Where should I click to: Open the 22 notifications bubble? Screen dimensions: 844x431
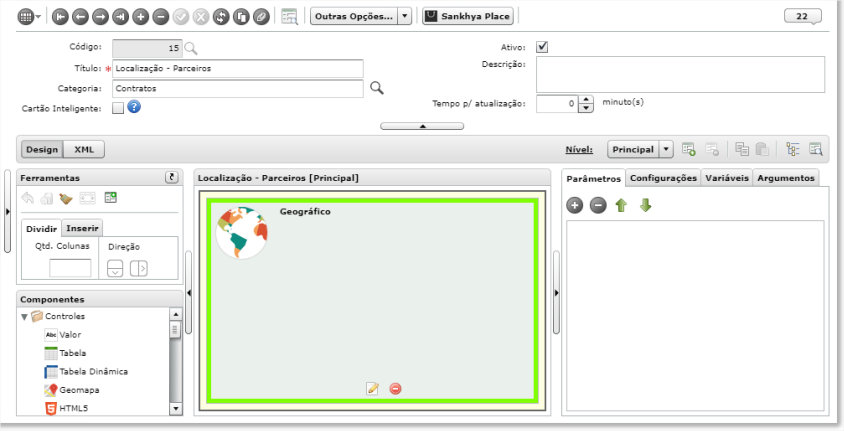click(802, 16)
